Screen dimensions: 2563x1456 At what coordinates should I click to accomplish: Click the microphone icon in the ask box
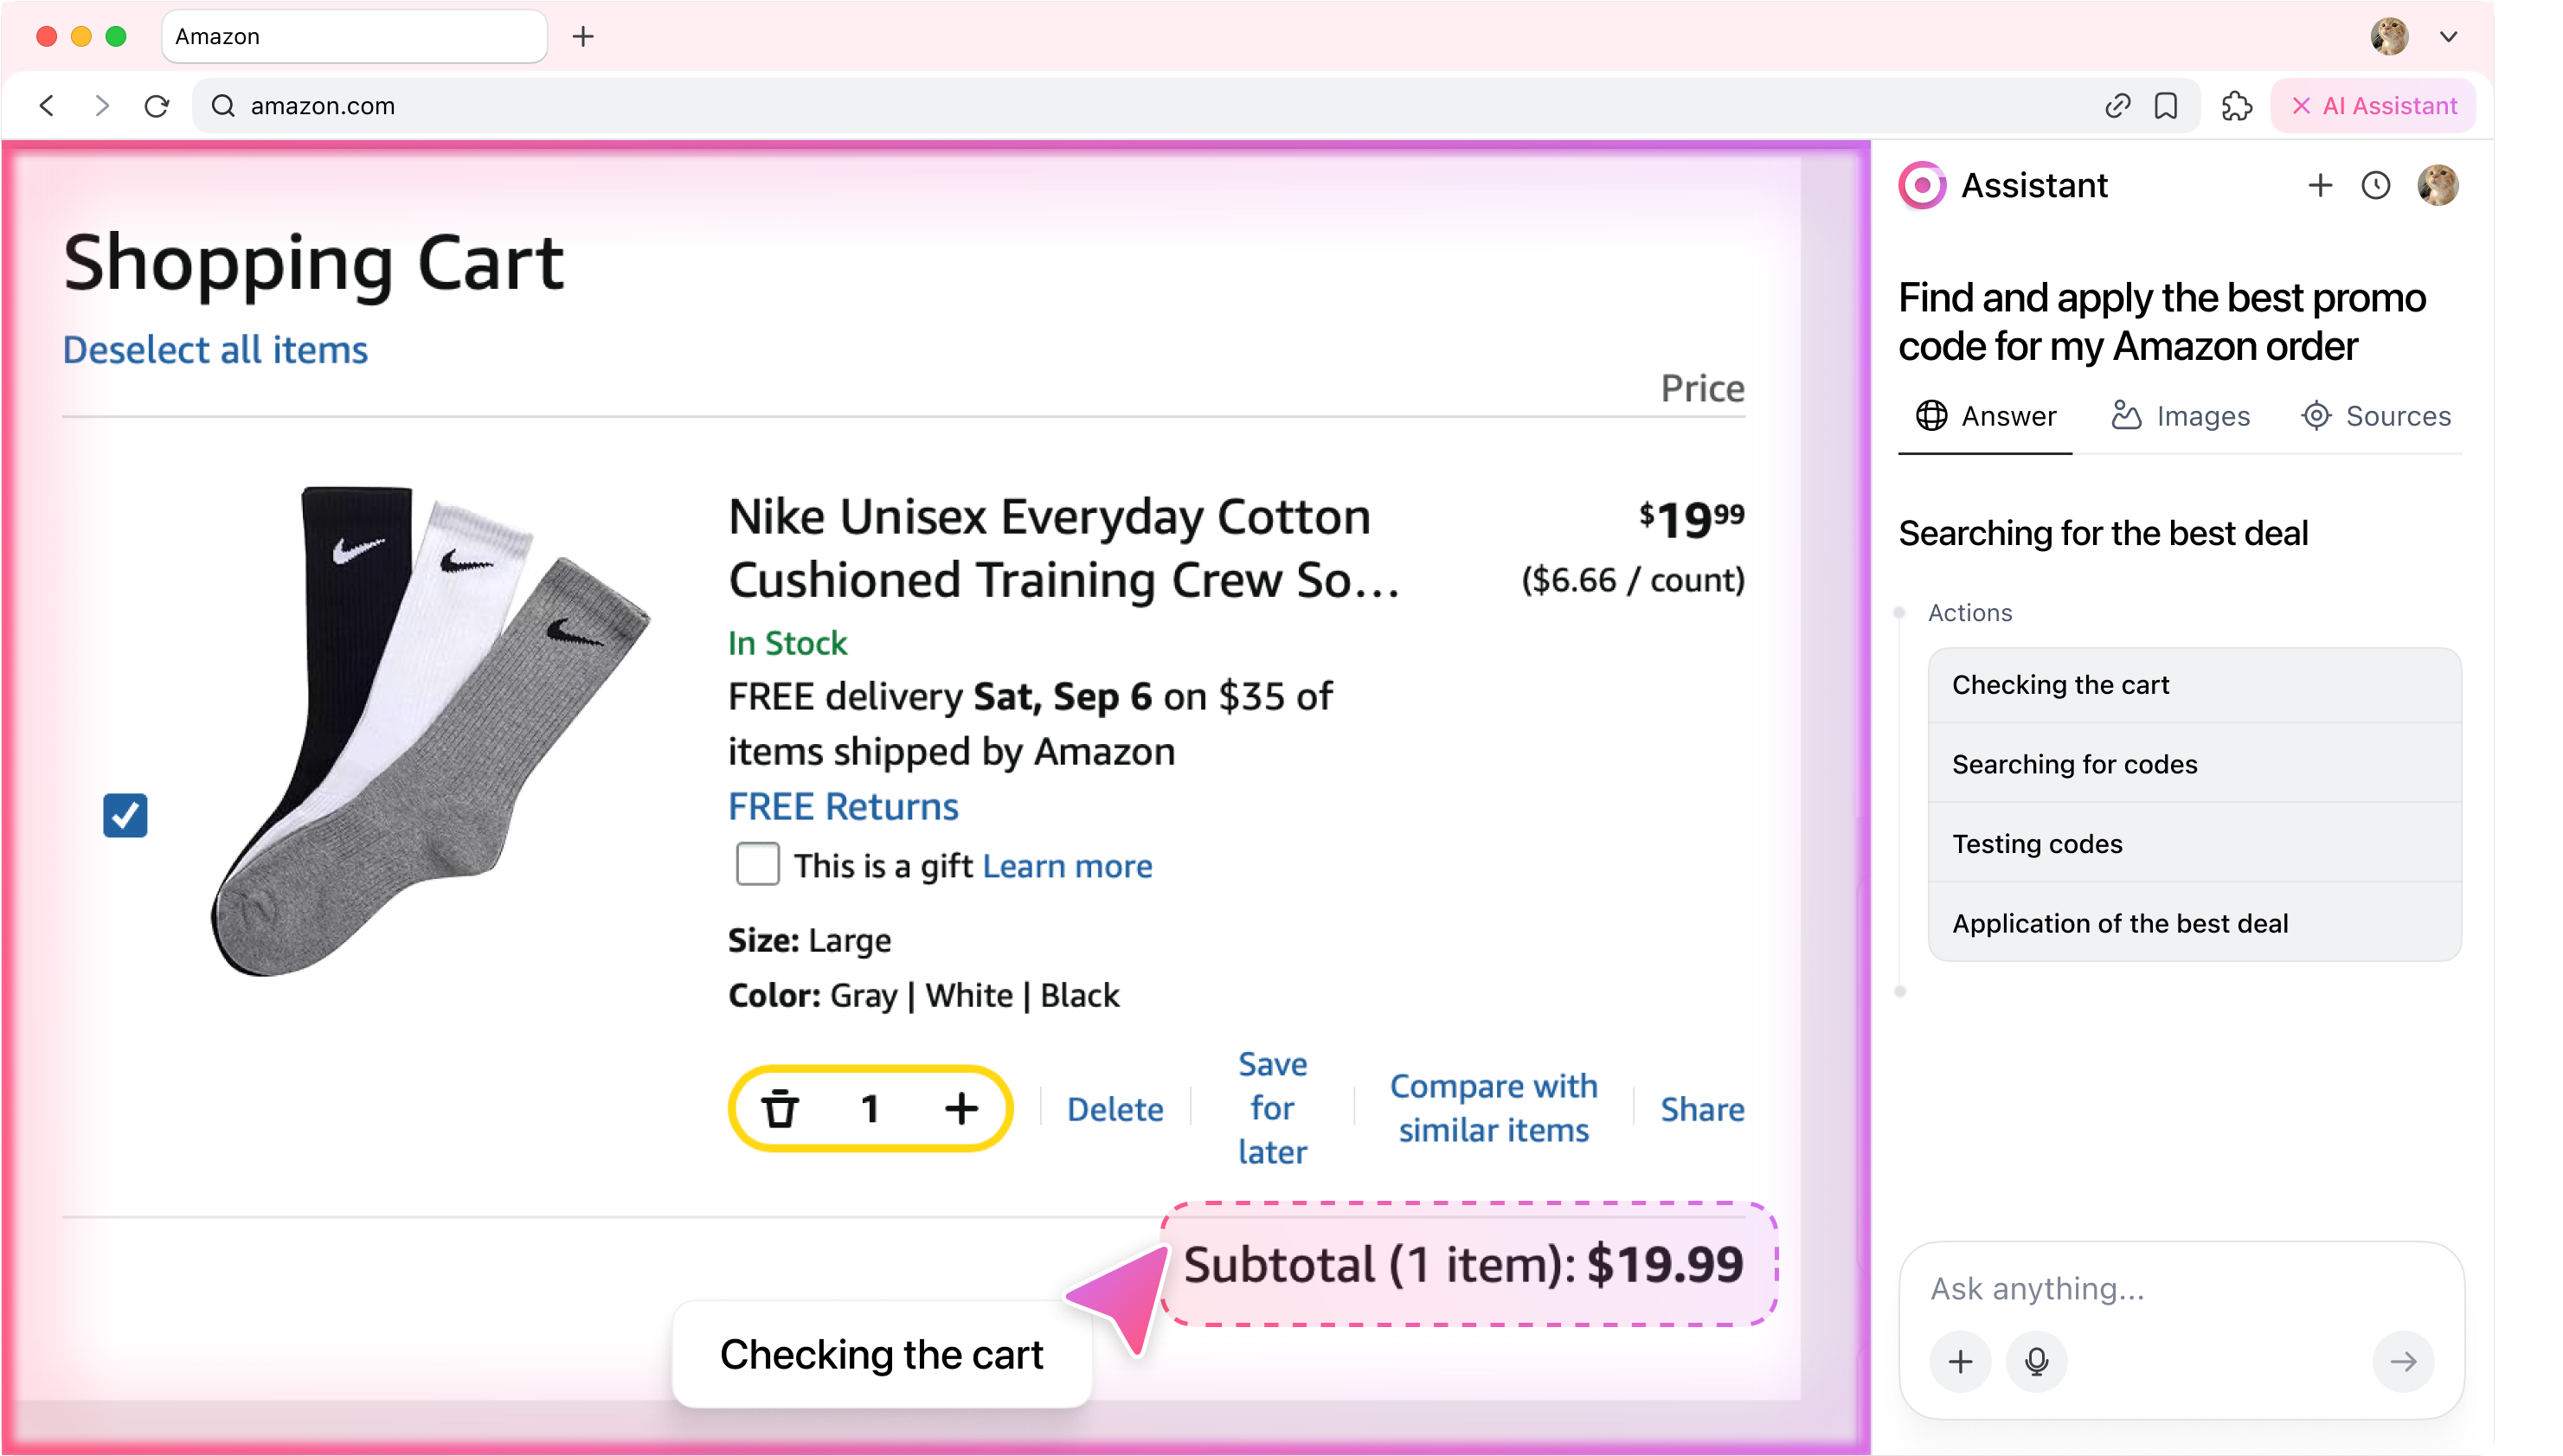(2036, 1361)
